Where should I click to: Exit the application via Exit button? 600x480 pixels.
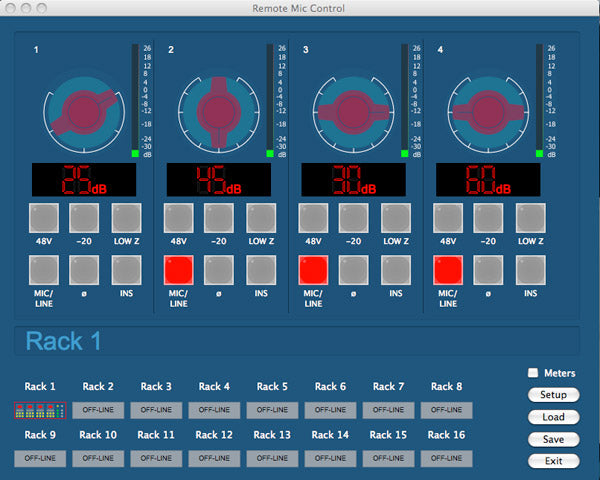553,461
